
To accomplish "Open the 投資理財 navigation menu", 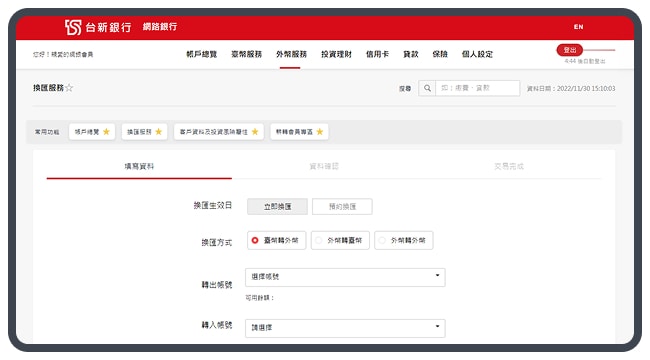I will 336,54.
